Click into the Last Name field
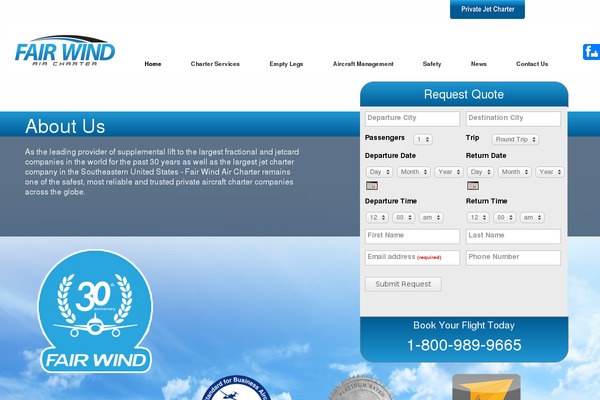This screenshot has height=400, width=600. pos(513,236)
